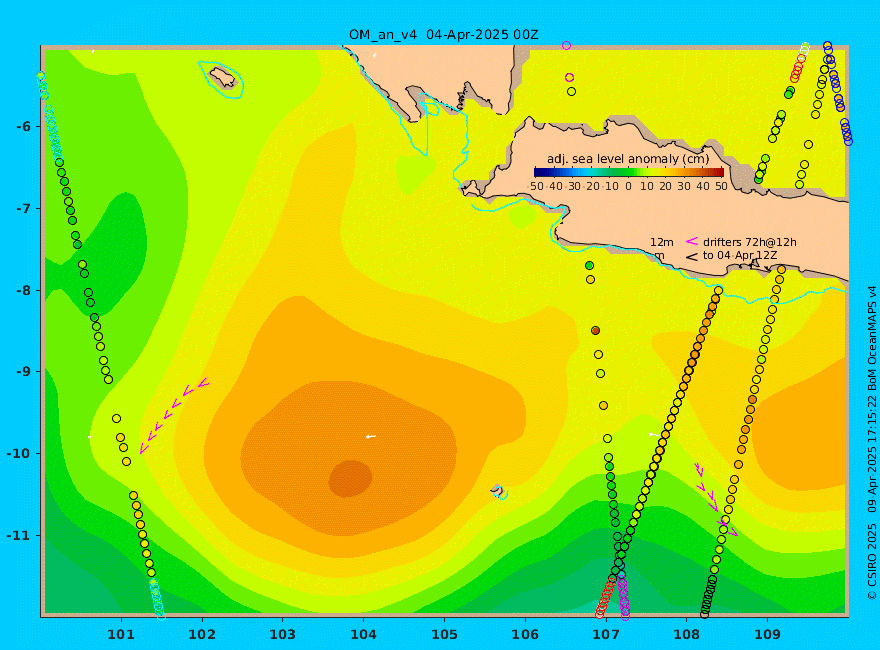Viewport: 880px width, 650px height.
Task: Select the dark red circle marker near 107°E, 8.5°S
Action: click(595, 331)
